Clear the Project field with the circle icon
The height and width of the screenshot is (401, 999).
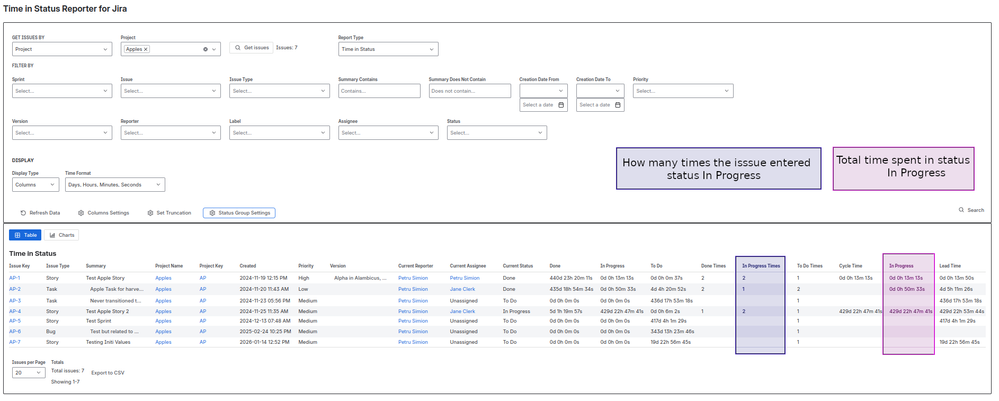coord(205,49)
